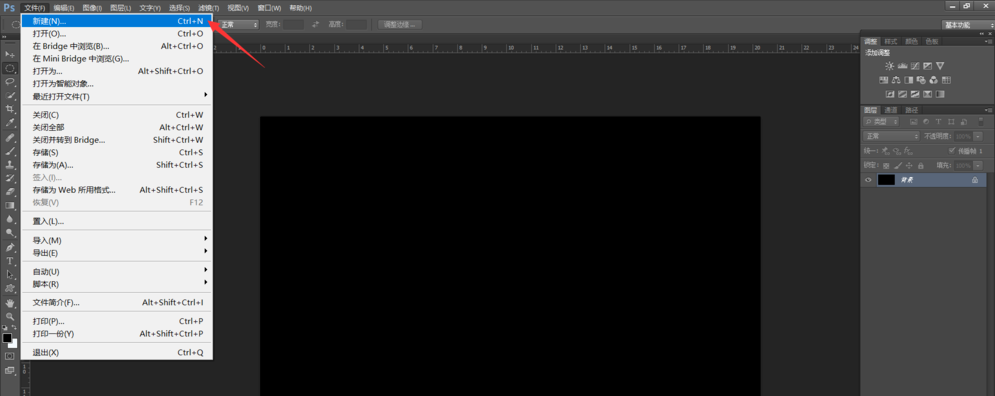
Task: Choose 新建(N)... from File menu
Action: (x=117, y=21)
